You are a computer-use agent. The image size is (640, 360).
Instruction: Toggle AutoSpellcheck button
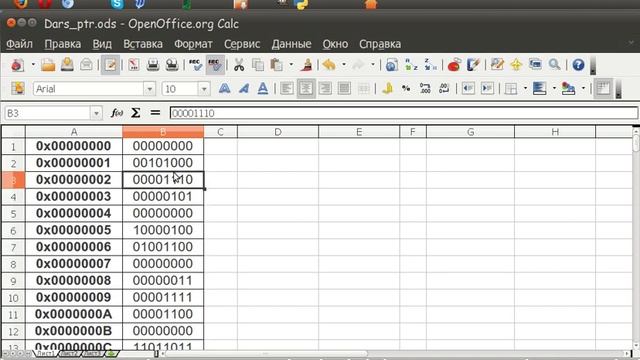tap(215, 65)
